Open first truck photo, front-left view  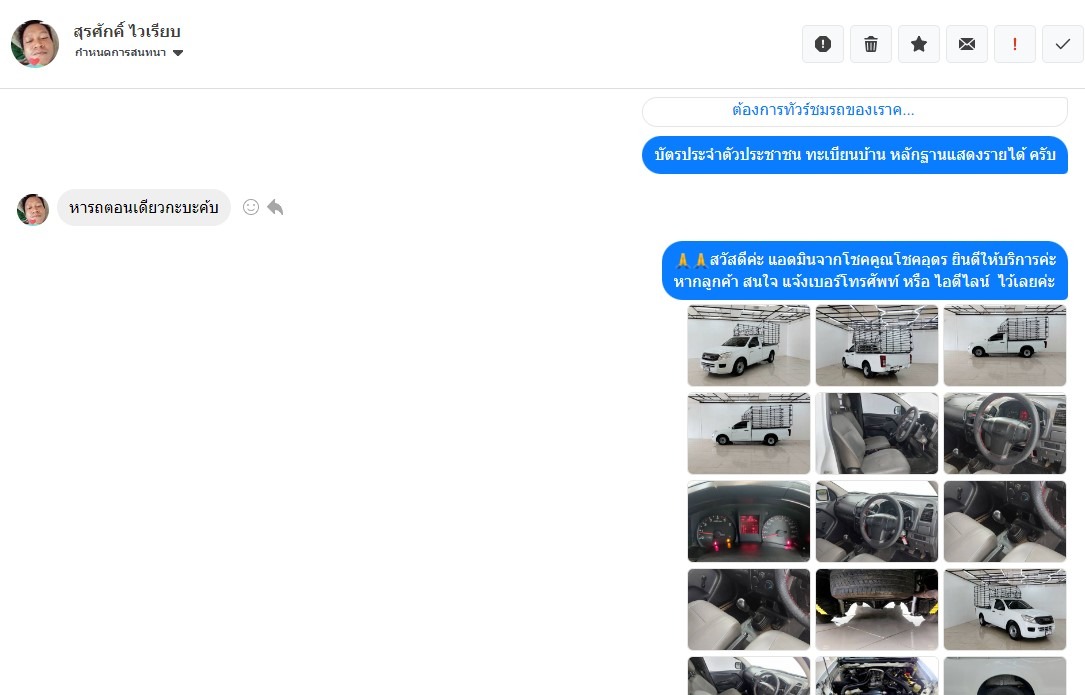coord(749,345)
